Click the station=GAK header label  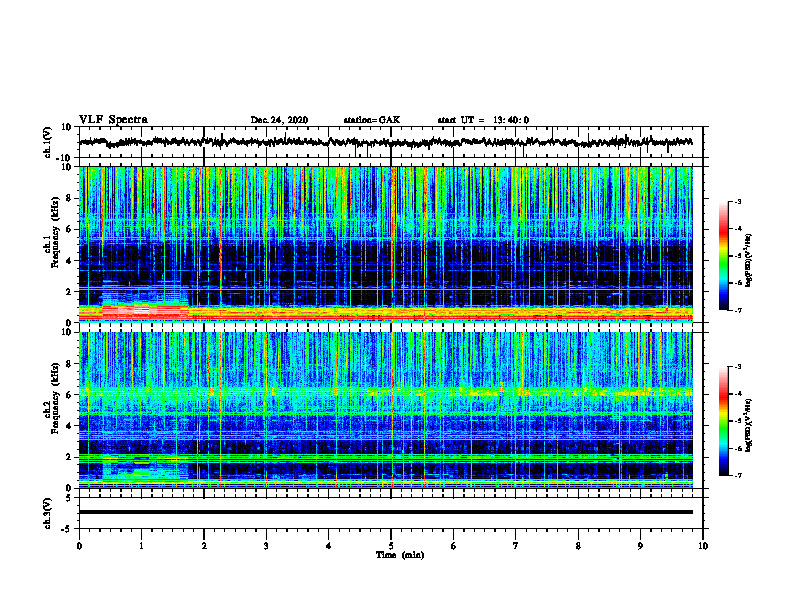coord(372,120)
